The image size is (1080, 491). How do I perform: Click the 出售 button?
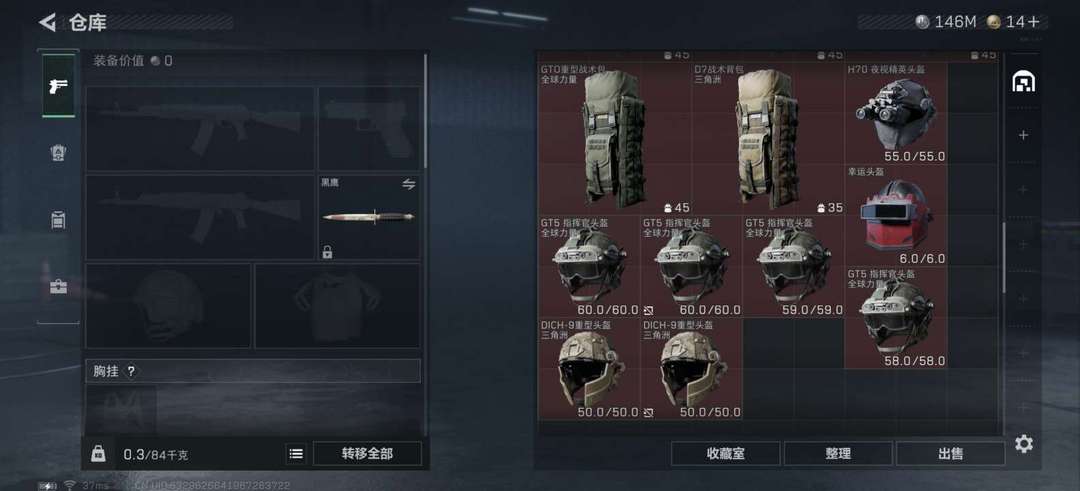951,454
